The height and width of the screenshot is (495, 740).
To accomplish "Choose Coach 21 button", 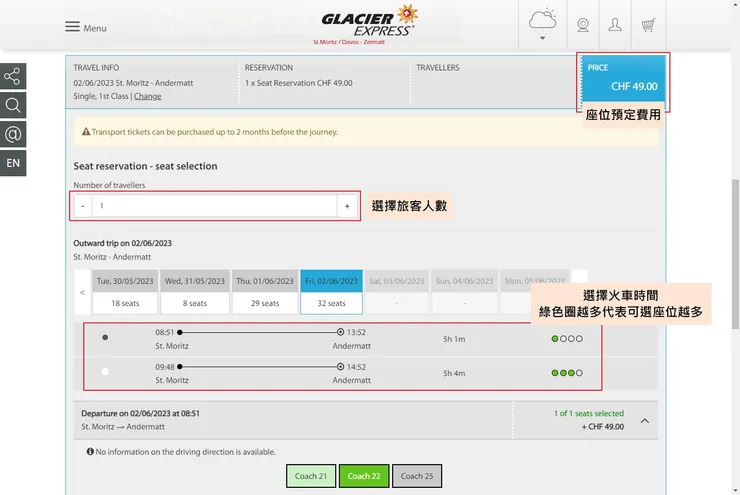I will 311,476.
